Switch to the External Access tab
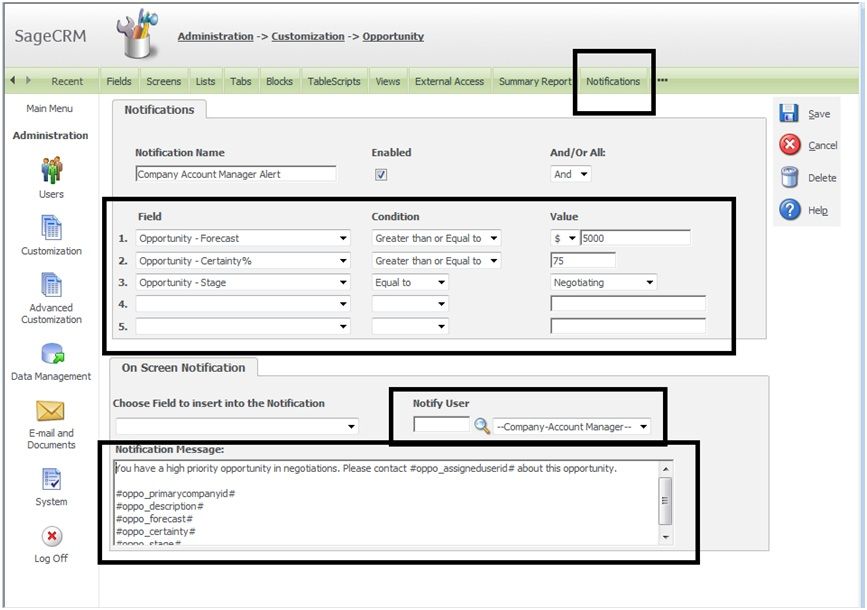The width and height of the screenshot is (867, 610). [x=449, y=81]
